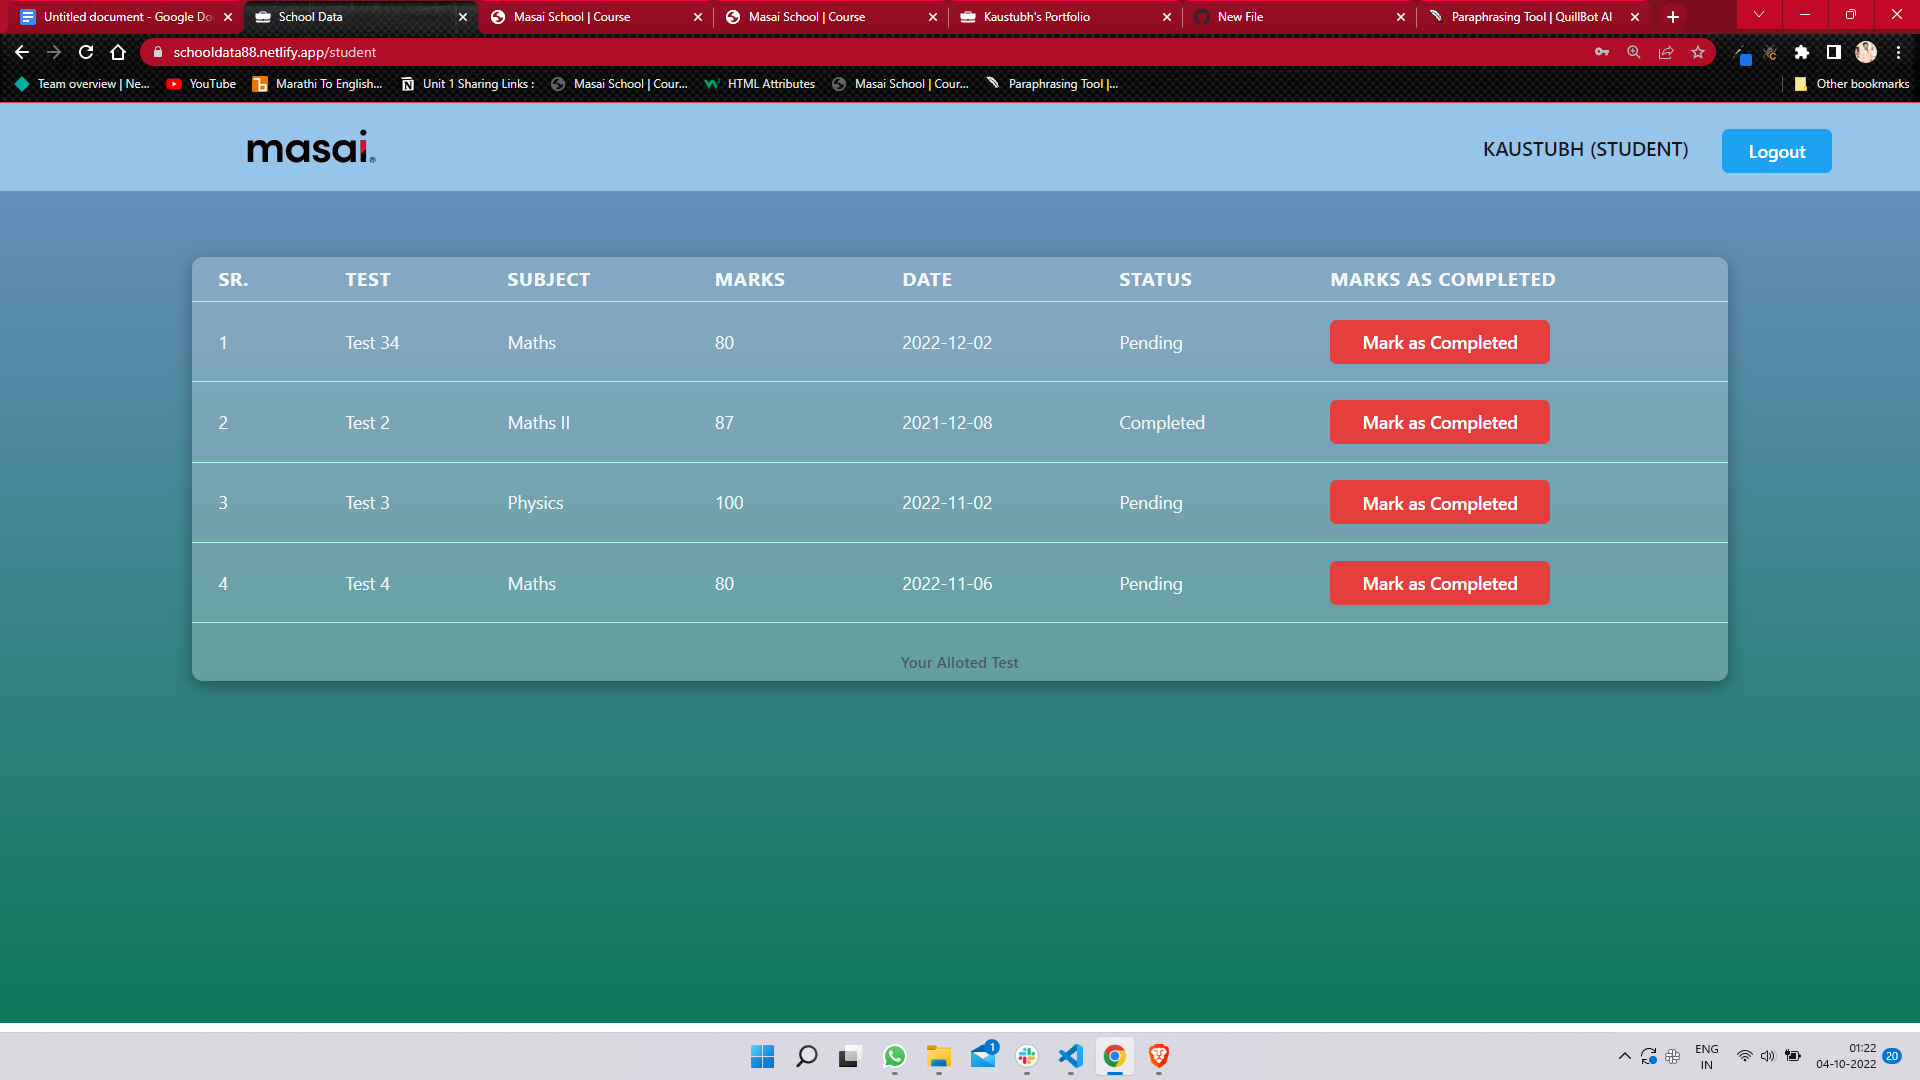Open the zoom magnifier icon in address bar
The height and width of the screenshot is (1080, 1920).
click(x=1633, y=52)
